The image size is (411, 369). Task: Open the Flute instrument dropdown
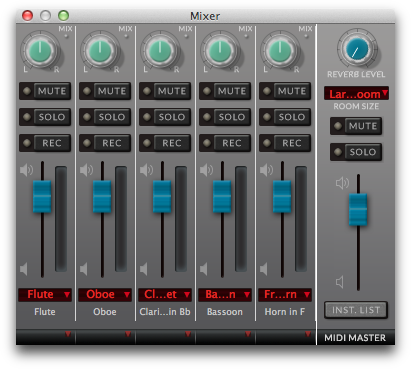45,295
